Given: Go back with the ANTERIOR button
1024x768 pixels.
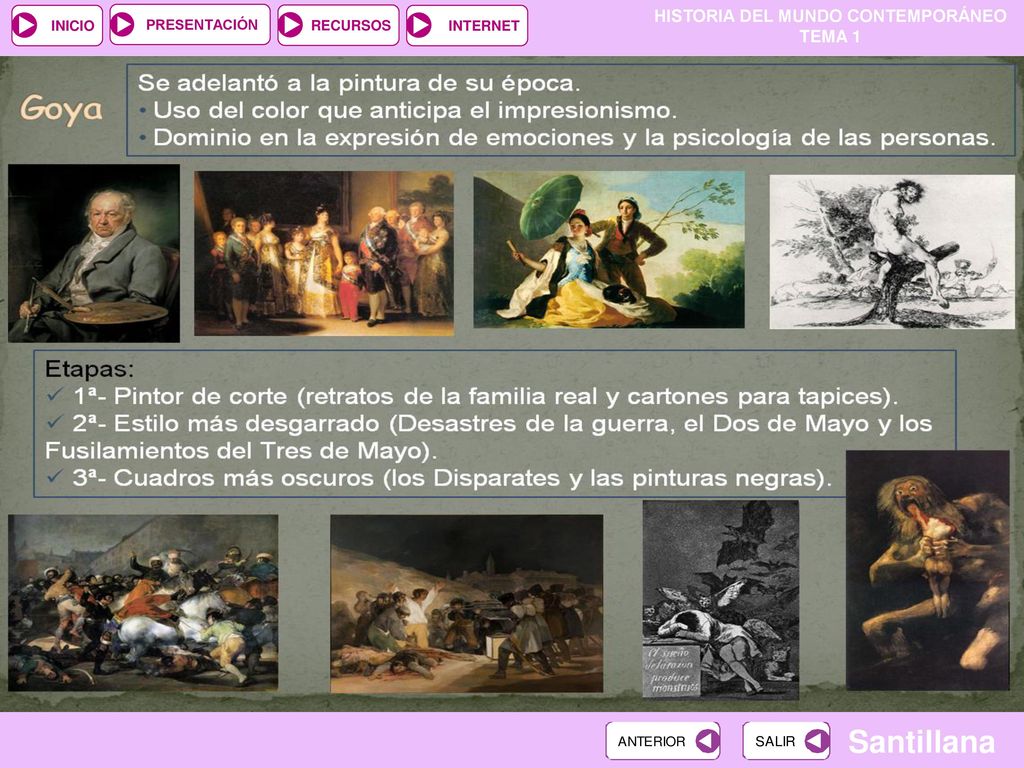Looking at the screenshot, I should point(663,741).
